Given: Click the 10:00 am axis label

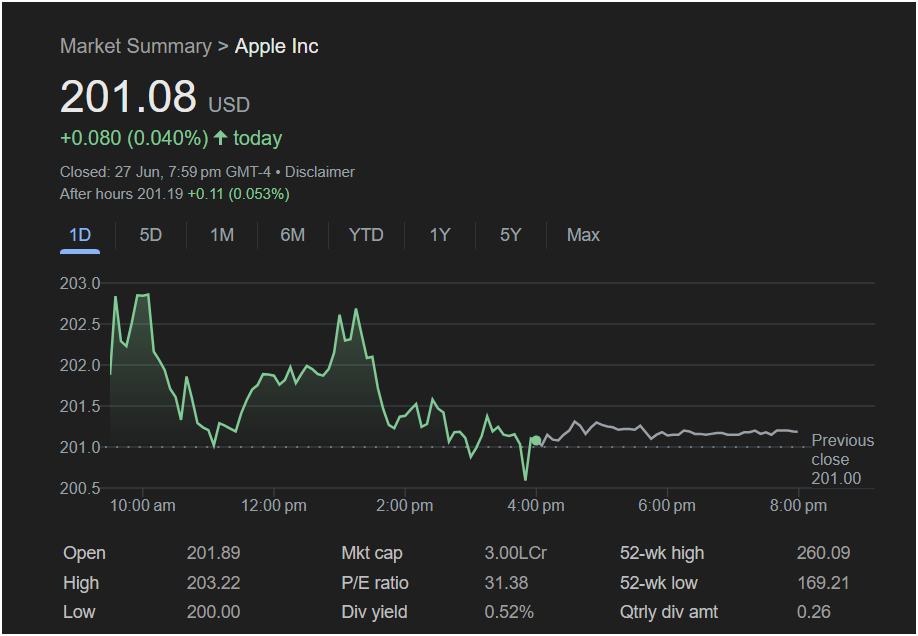Looking at the screenshot, I should point(143,506).
